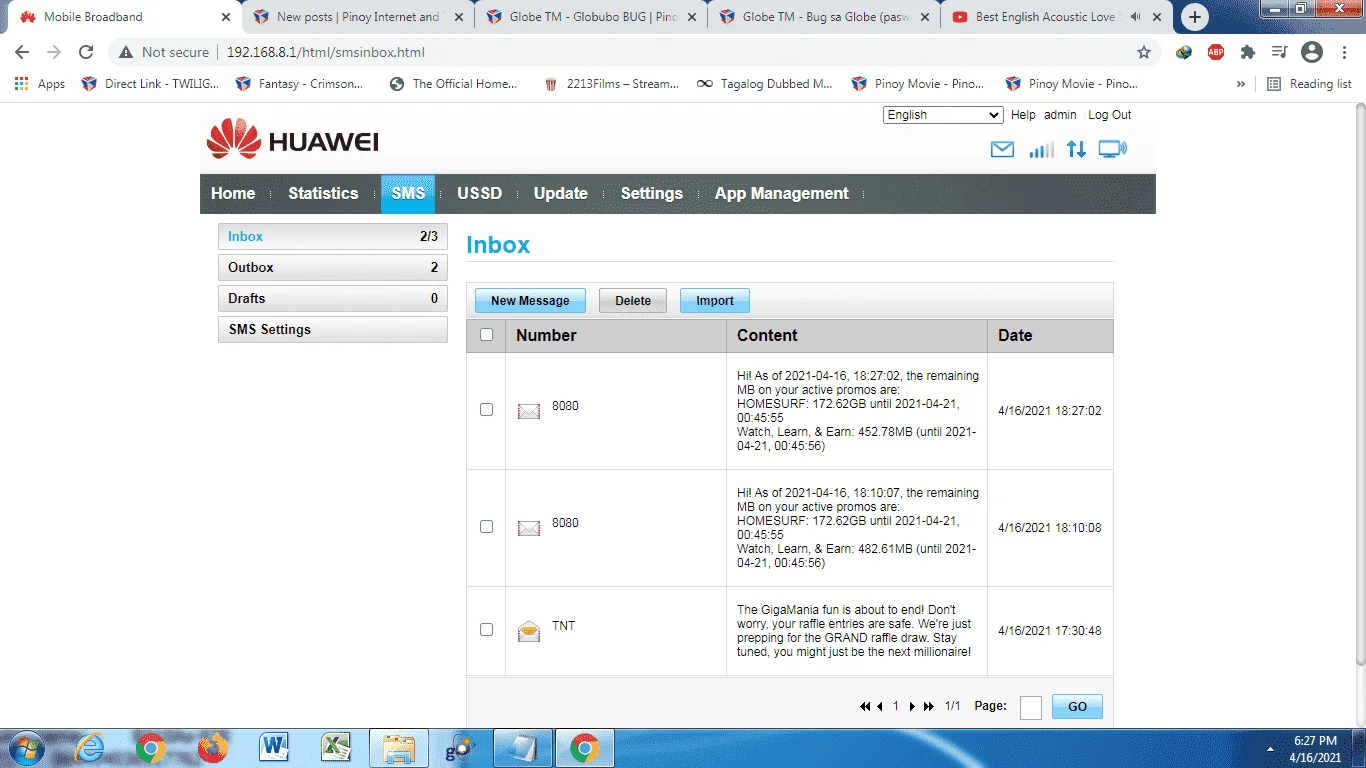Click the page number input field
This screenshot has height=768, width=1366.
(x=1031, y=707)
